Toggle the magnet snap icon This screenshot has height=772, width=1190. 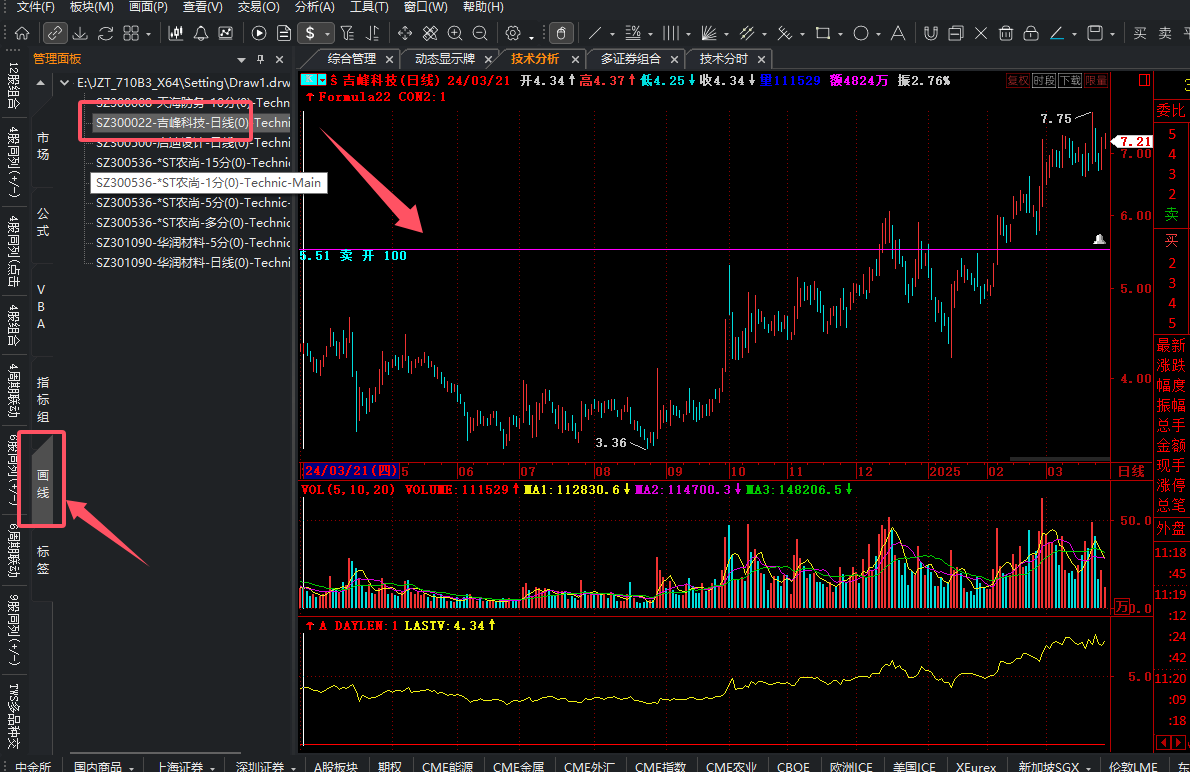click(930, 33)
